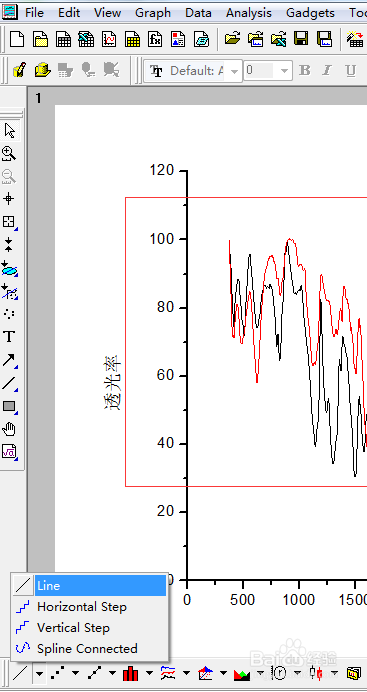This screenshot has width=367, height=692.
Task: Open the Edit menu
Action: pos(69,13)
